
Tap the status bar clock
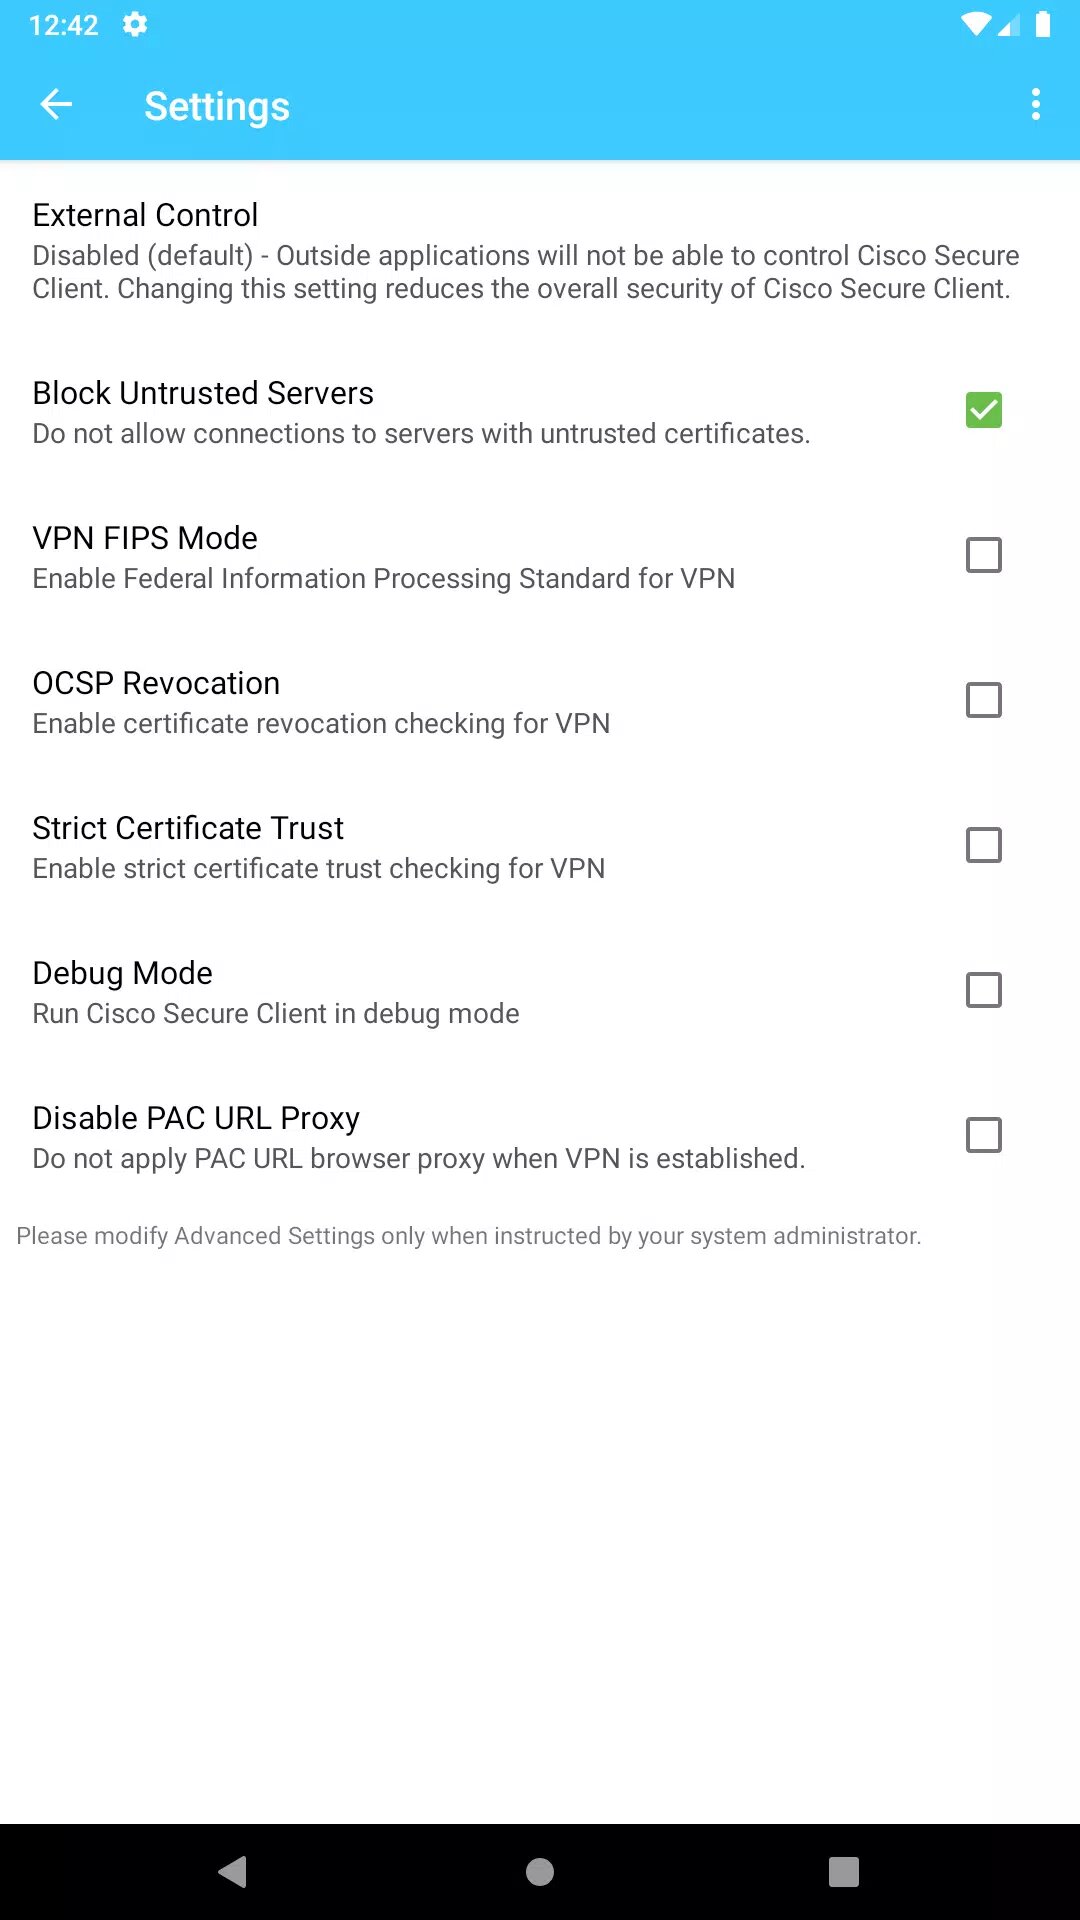click(x=63, y=25)
